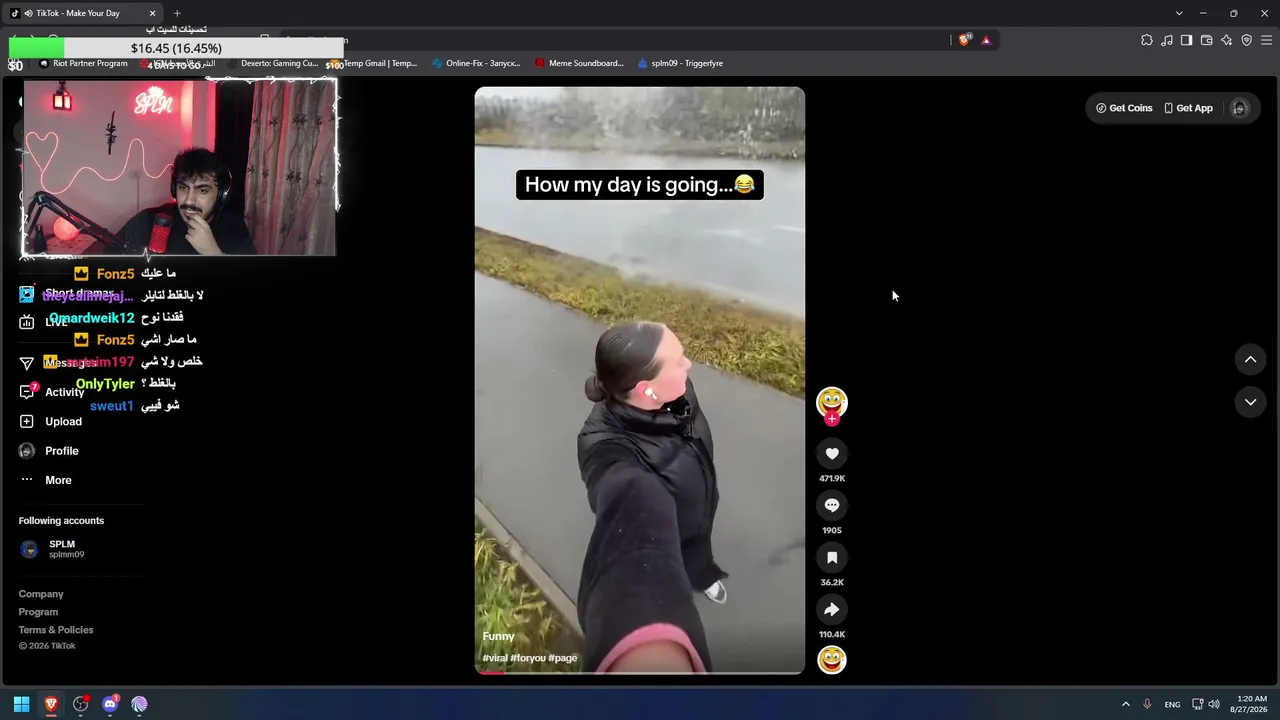The width and height of the screenshot is (1280, 720).
Task: Pause the playing TikTok video
Action: [x=640, y=380]
